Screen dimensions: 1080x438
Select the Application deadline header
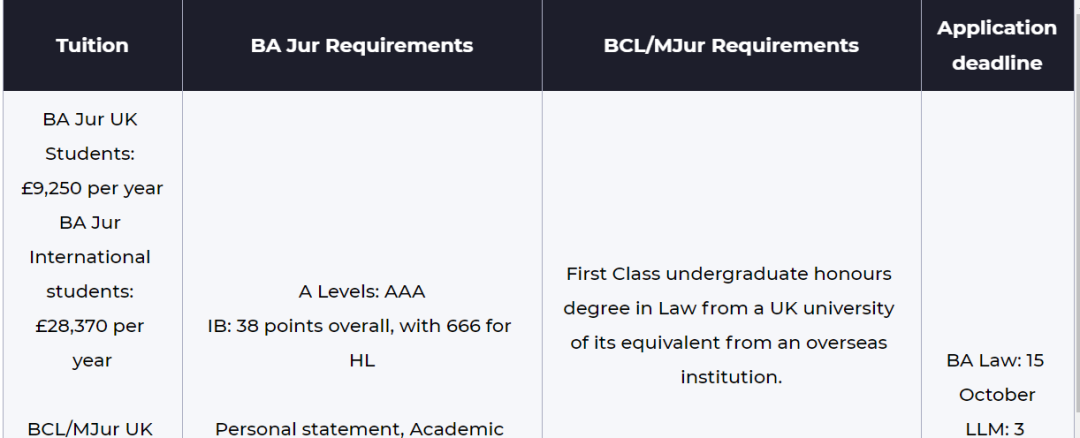tap(996, 45)
